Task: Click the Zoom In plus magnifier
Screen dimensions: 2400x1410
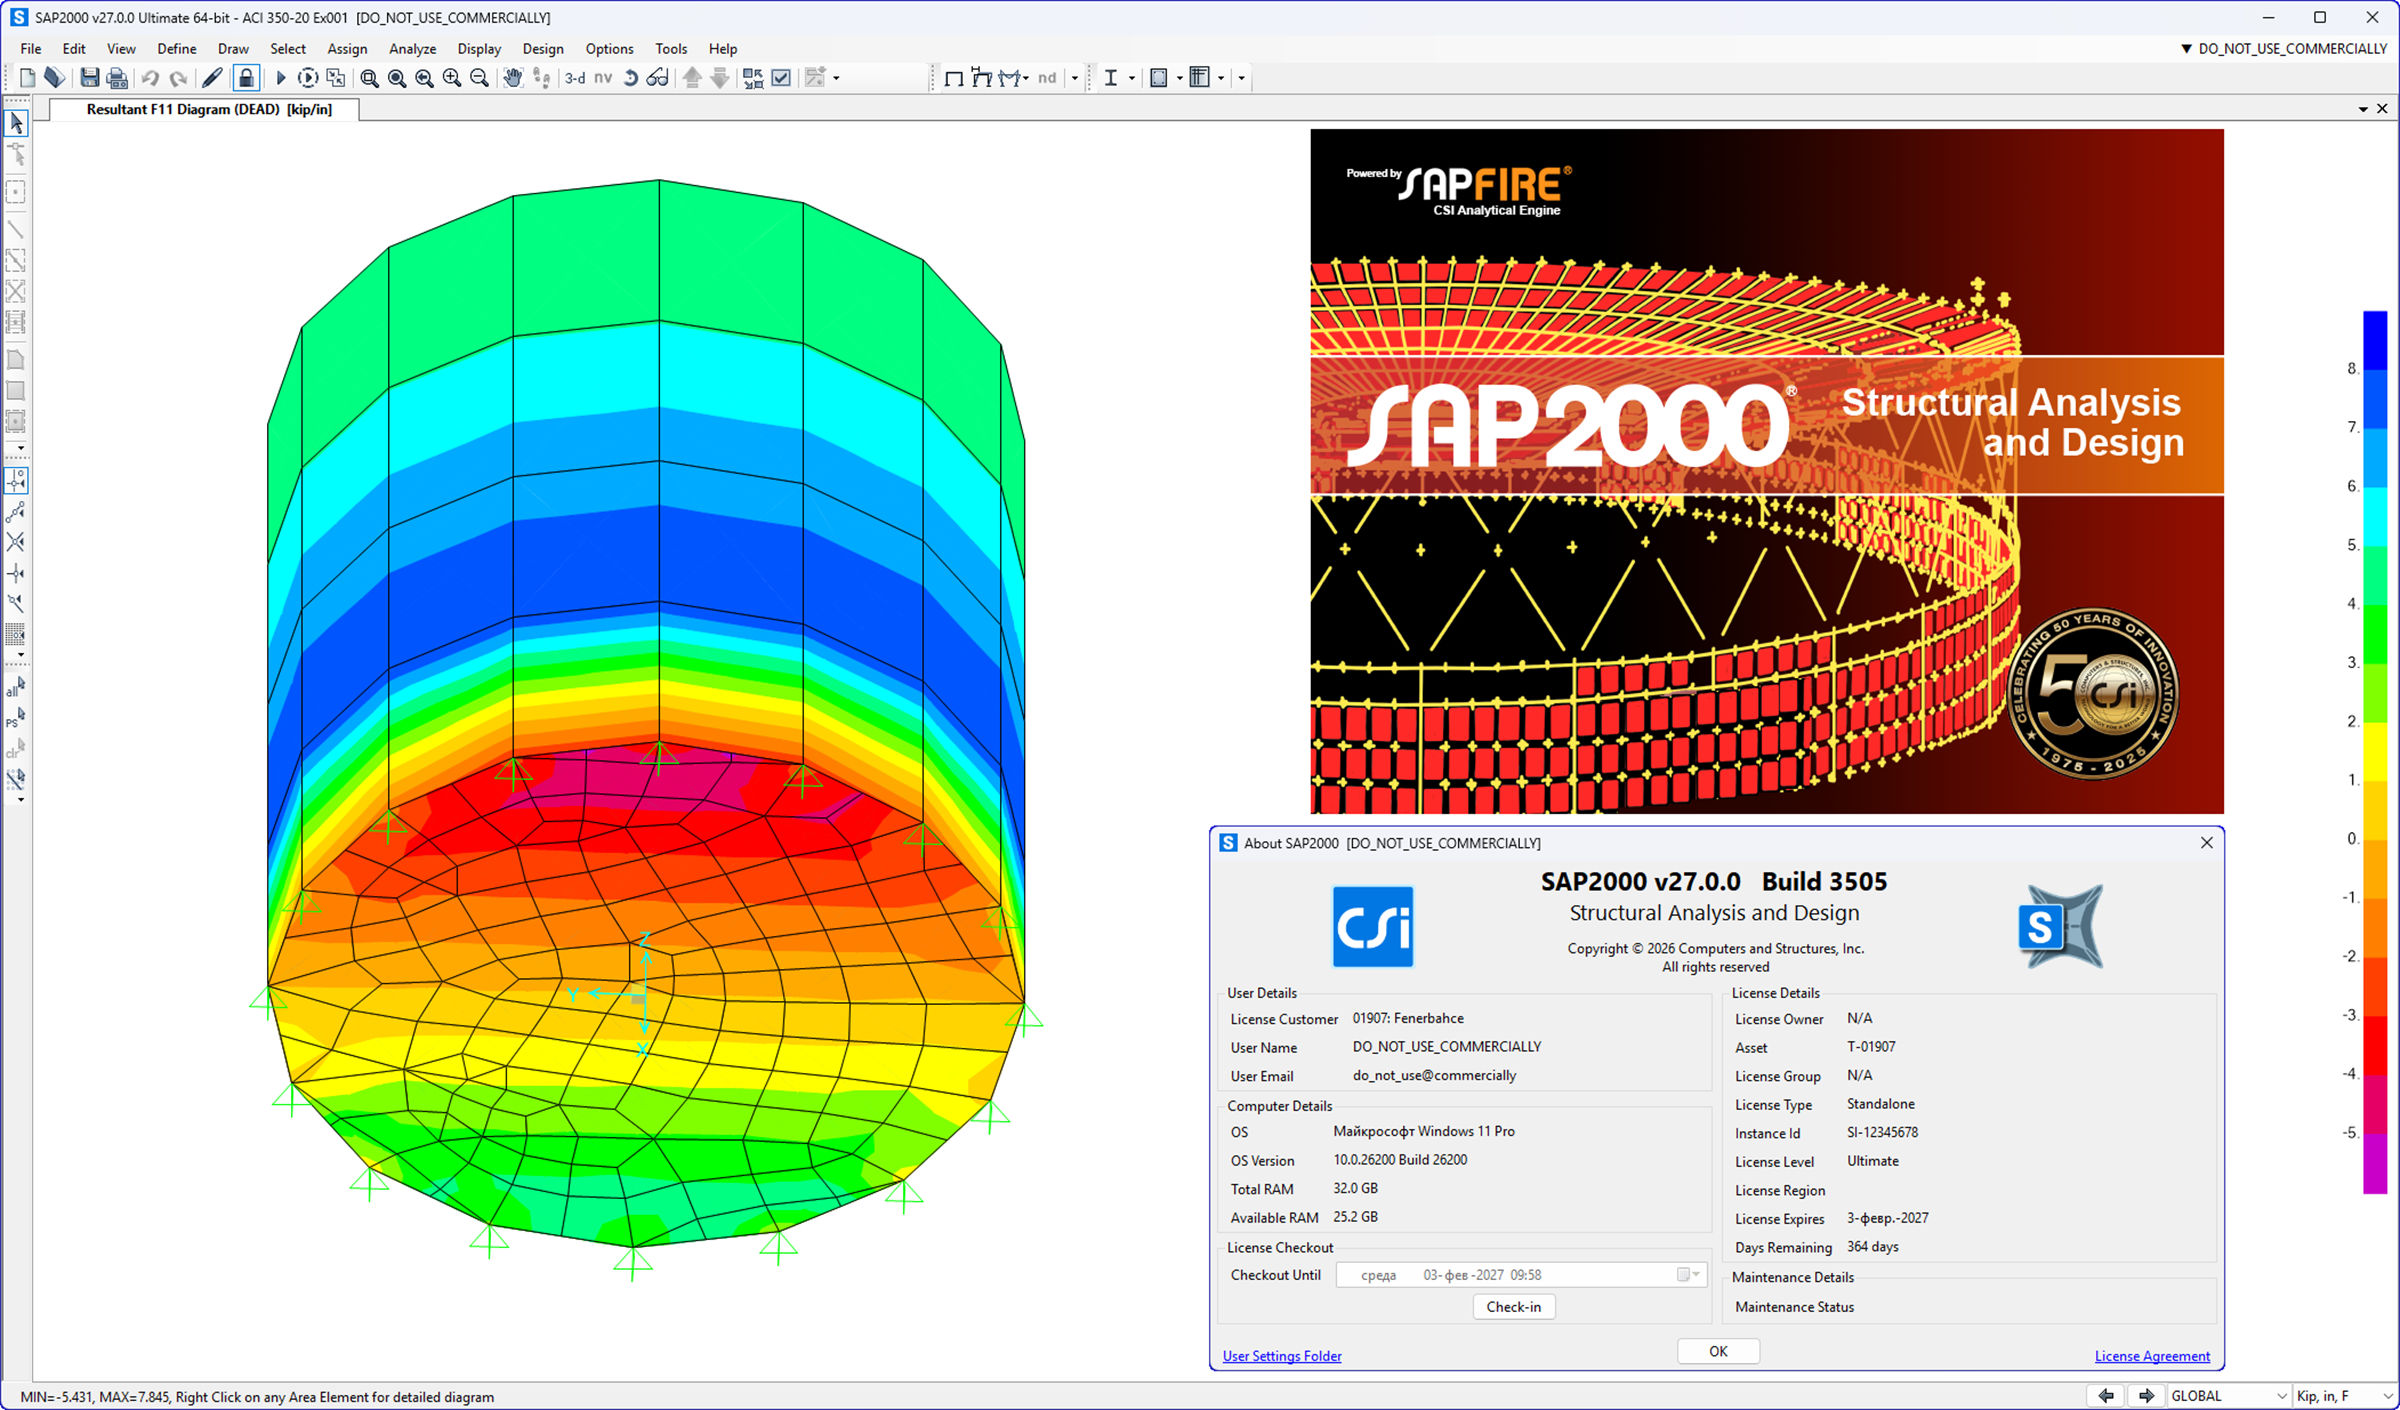Action: [x=452, y=78]
